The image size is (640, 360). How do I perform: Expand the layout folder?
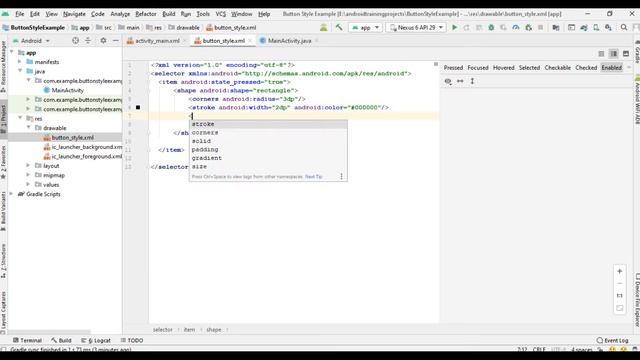pos(28,165)
